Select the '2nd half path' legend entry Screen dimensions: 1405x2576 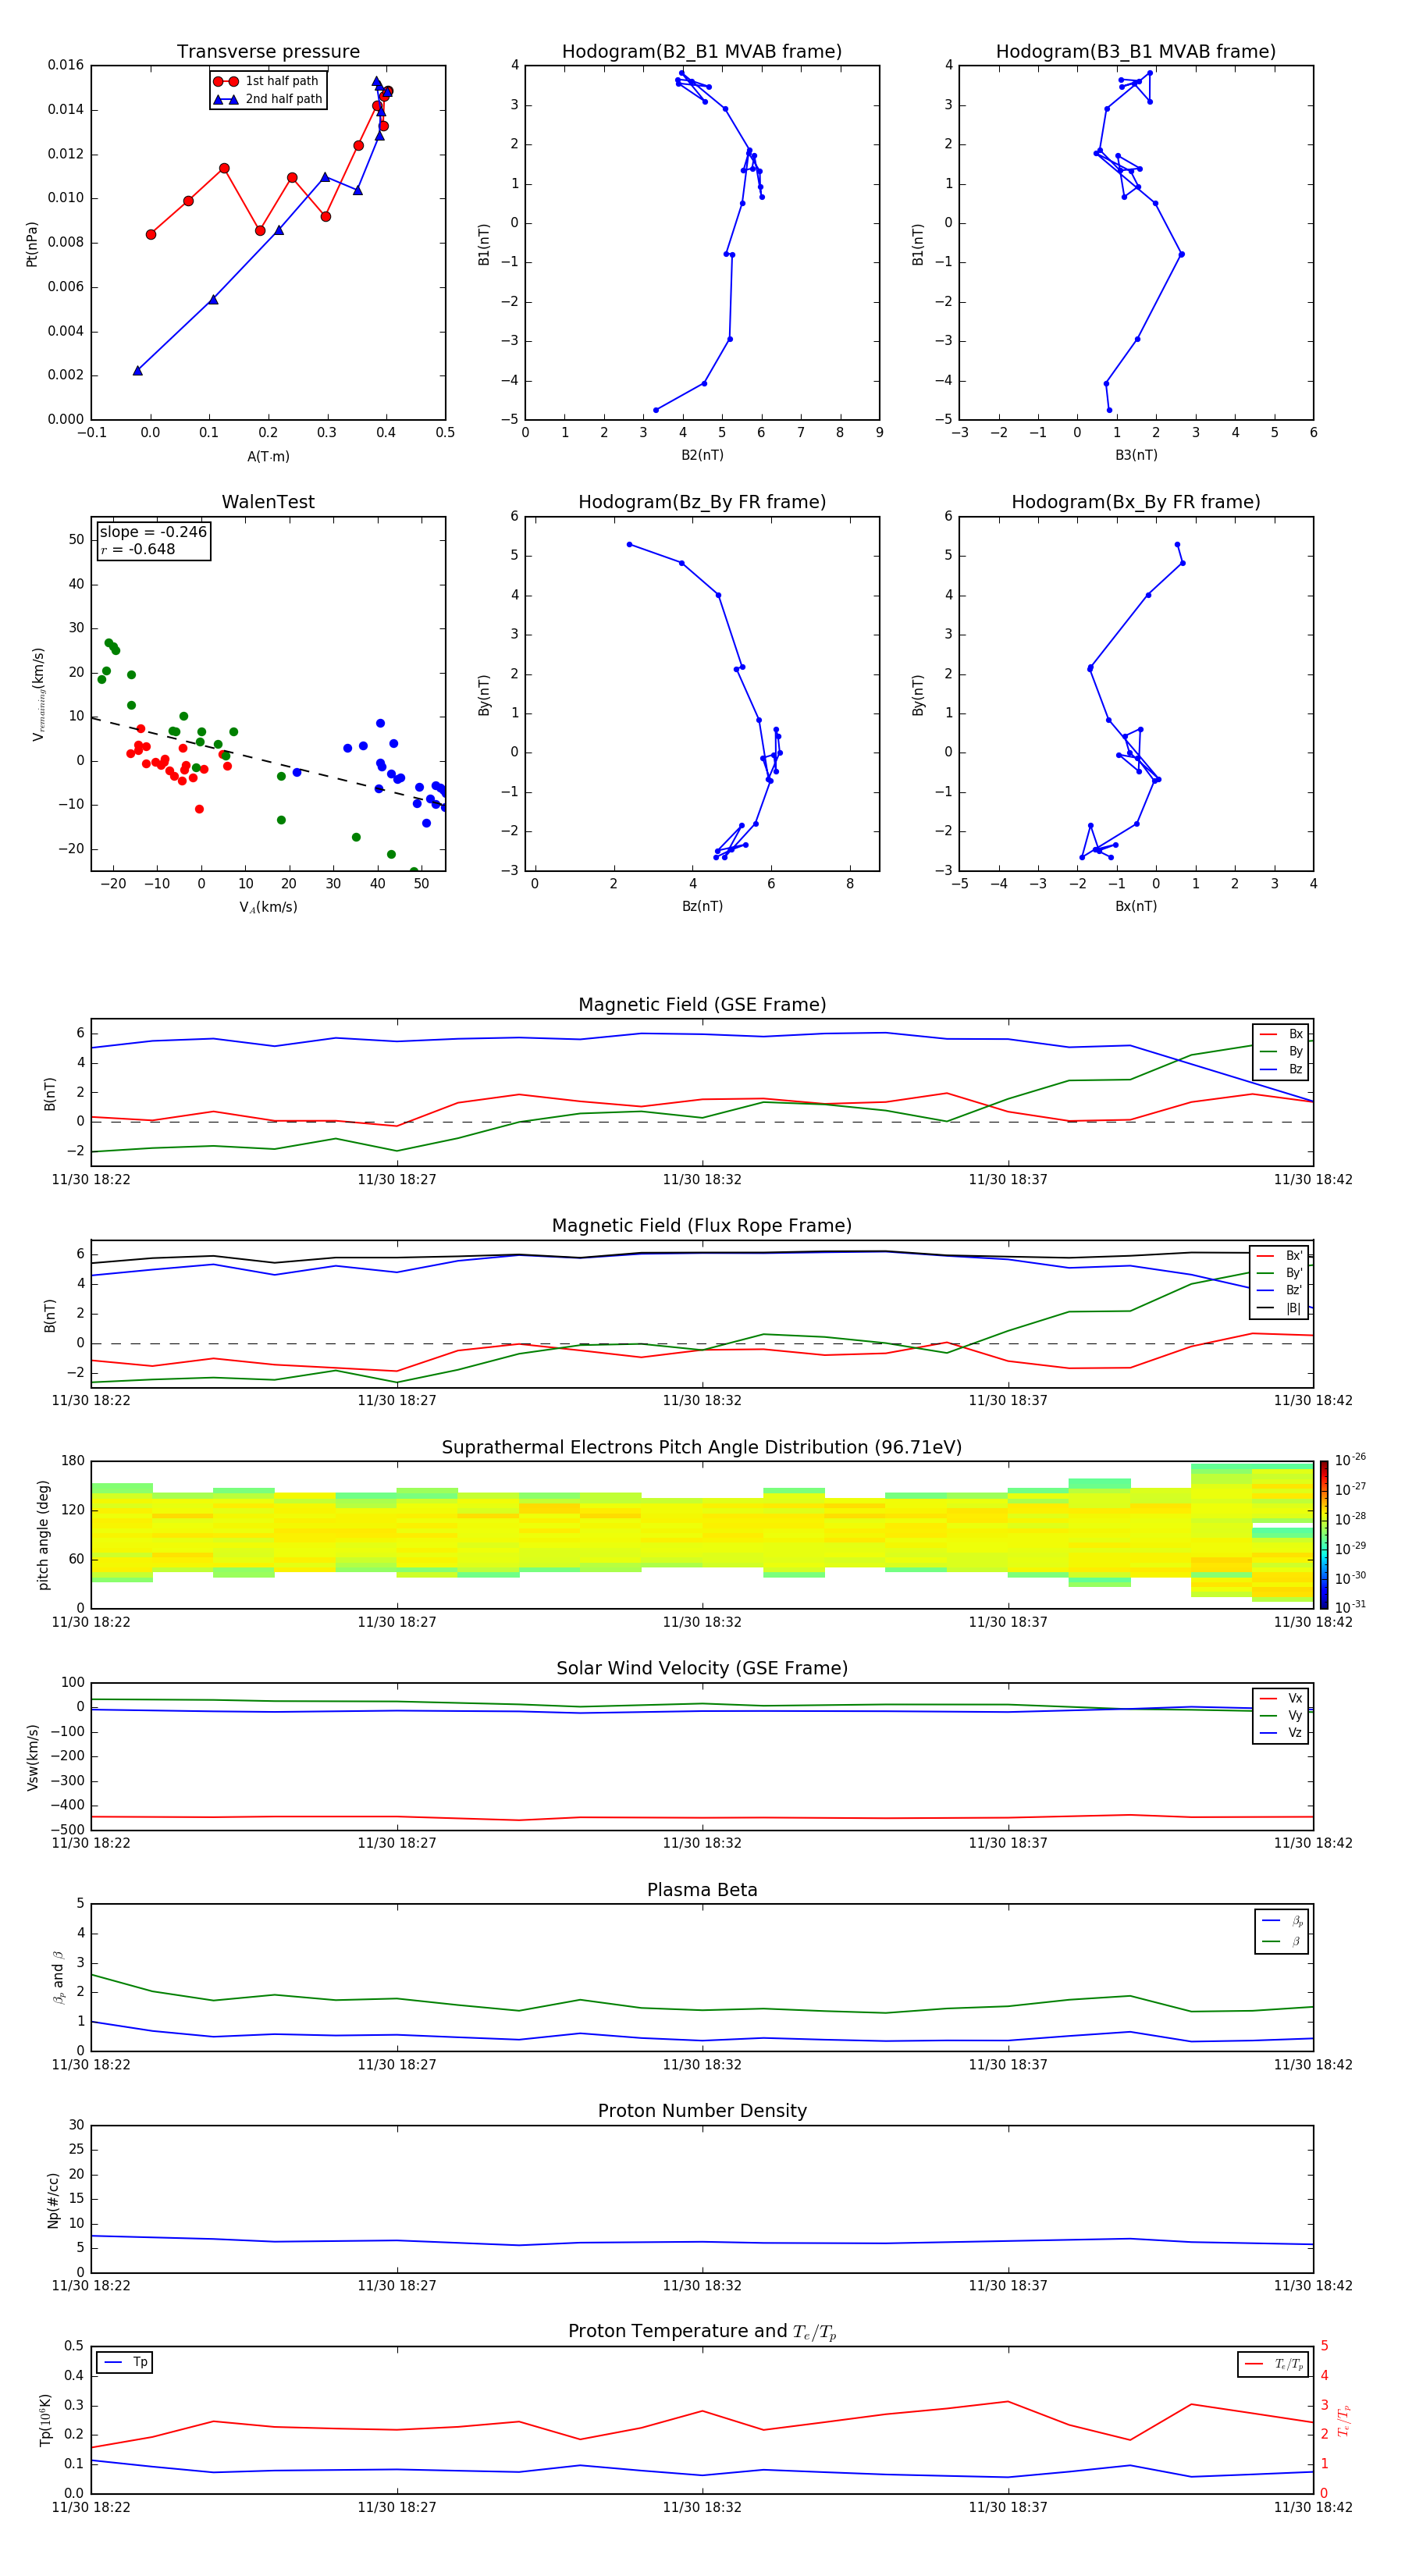click(x=268, y=99)
